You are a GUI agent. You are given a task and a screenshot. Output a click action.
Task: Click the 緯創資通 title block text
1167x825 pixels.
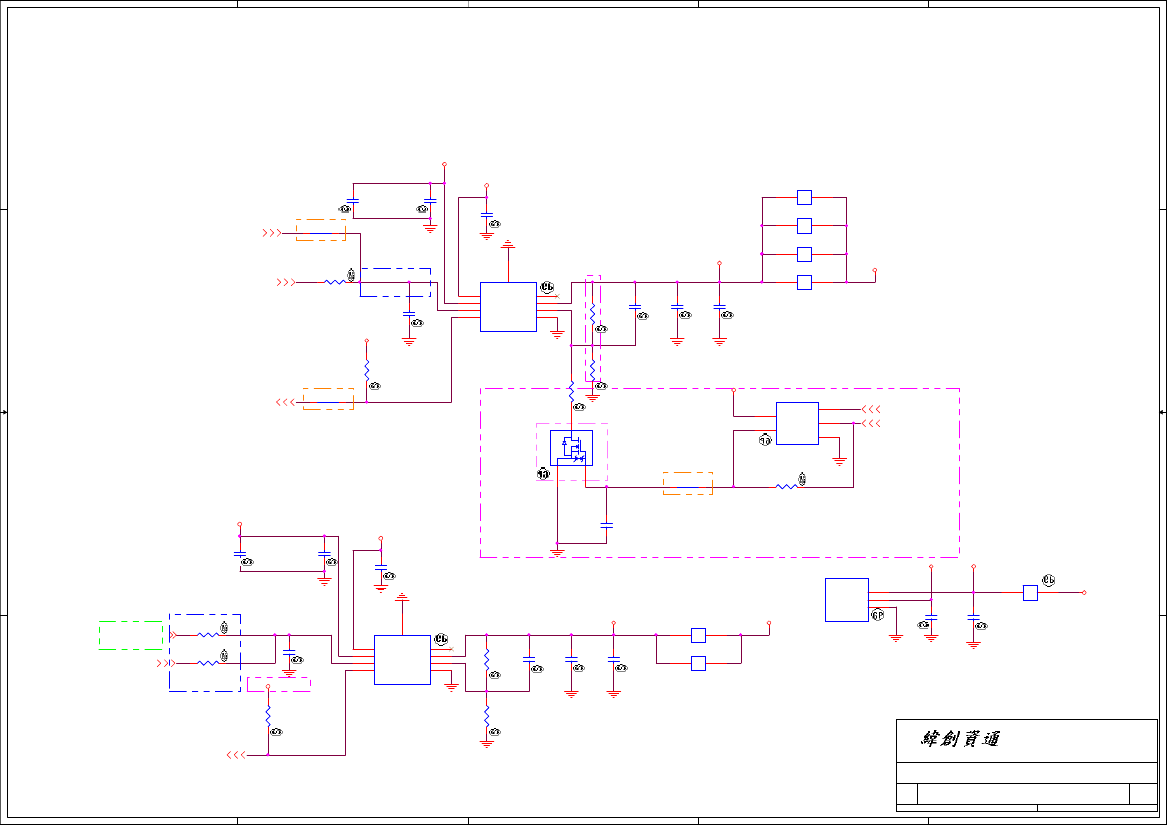960,739
